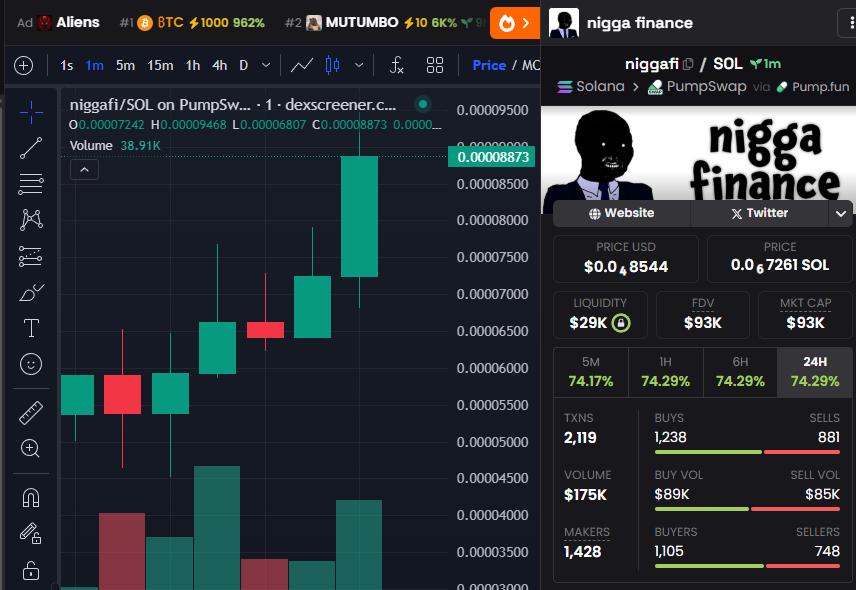Click the FDV $93K box
Screen dimensions: 856x590
tap(703, 315)
